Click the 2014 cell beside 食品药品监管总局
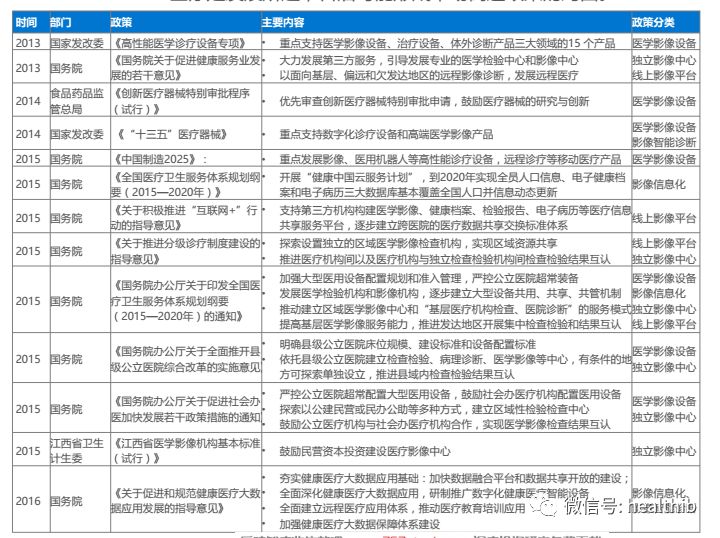This screenshot has width=720, height=538. [28, 101]
